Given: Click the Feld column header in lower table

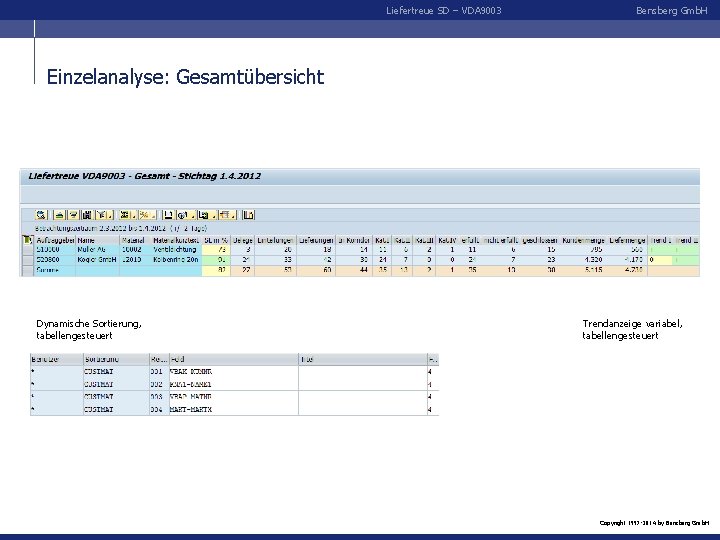Looking at the screenshot, I should point(234,359).
